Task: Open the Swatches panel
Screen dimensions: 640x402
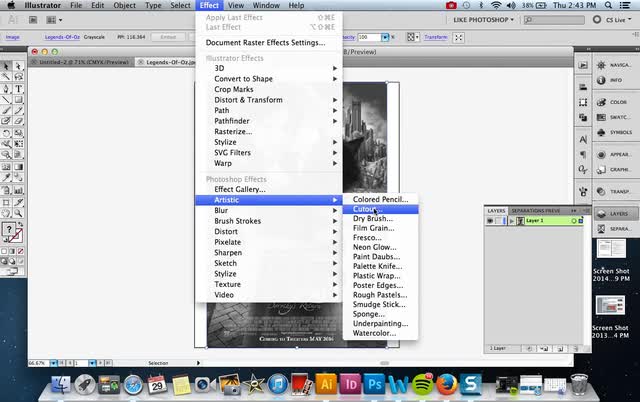Action: click(613, 118)
